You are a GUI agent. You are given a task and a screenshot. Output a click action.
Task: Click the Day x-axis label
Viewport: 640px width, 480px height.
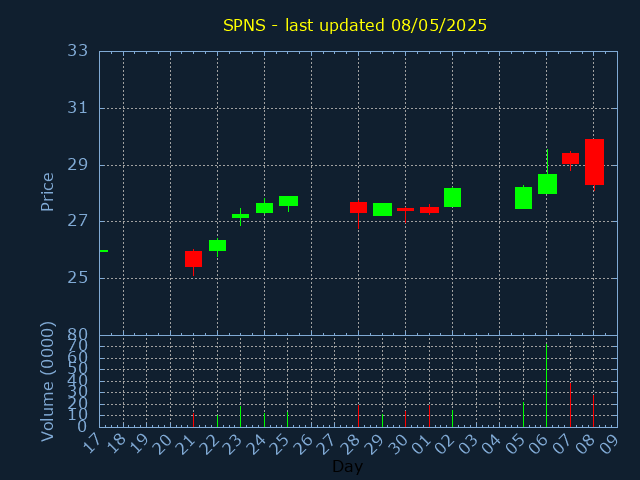pos(347,467)
